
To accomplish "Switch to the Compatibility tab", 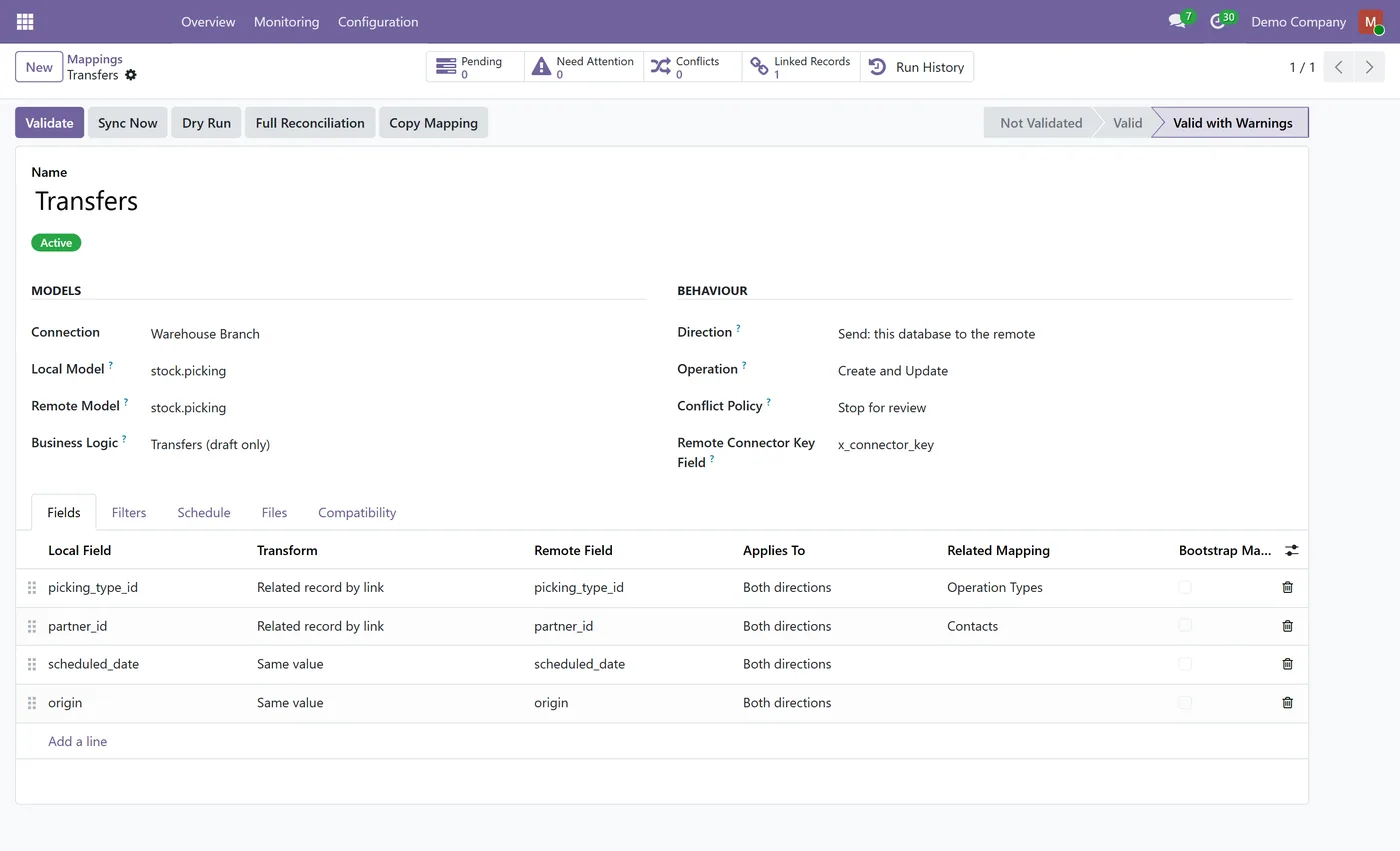I will [357, 512].
